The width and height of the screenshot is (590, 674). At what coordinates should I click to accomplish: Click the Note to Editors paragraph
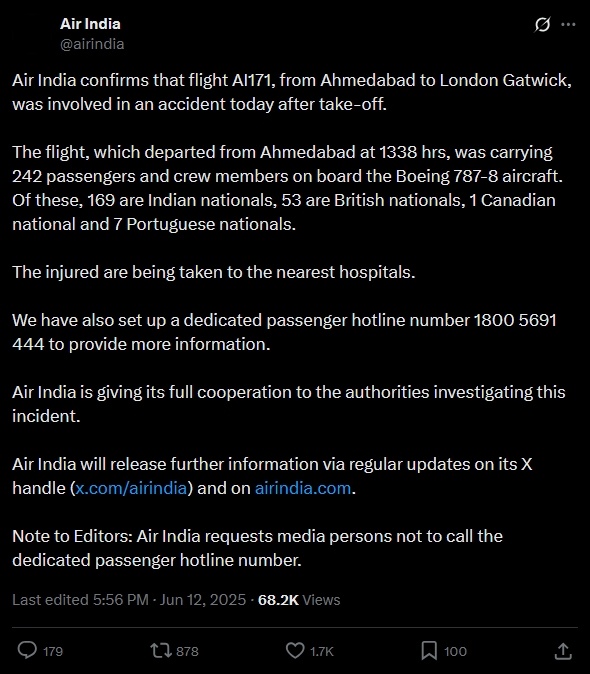coord(257,548)
